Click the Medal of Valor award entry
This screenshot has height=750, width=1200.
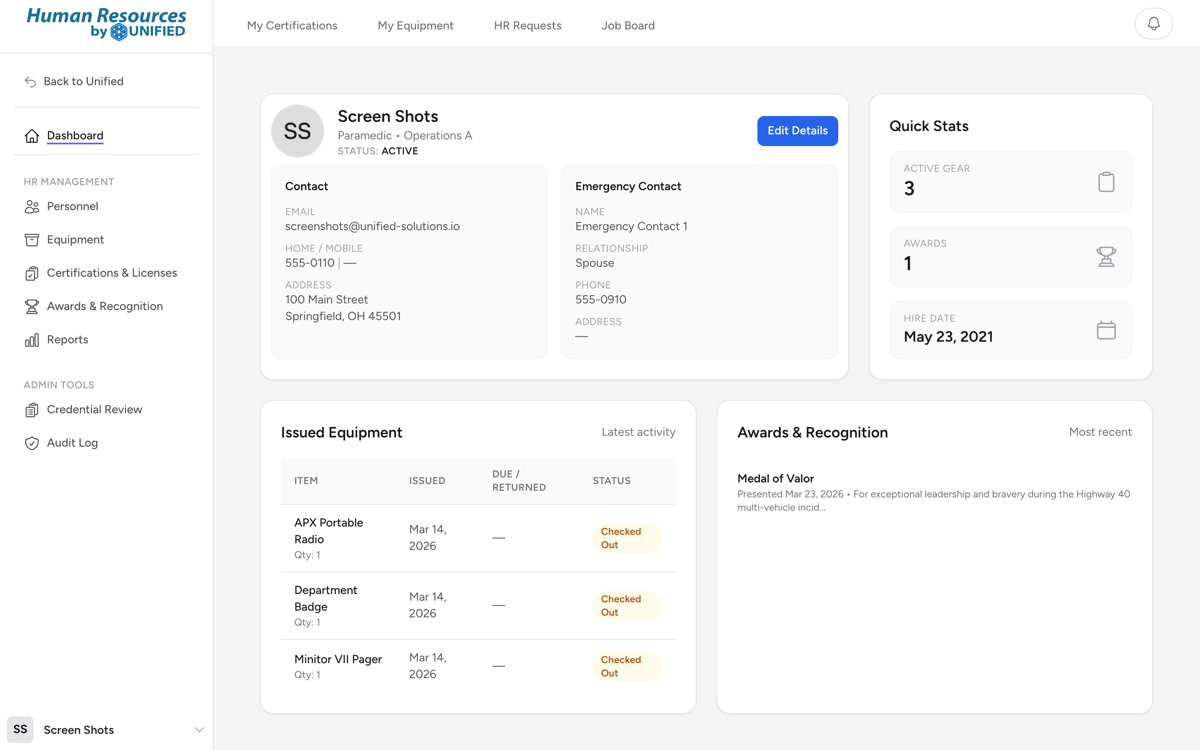coord(934,493)
